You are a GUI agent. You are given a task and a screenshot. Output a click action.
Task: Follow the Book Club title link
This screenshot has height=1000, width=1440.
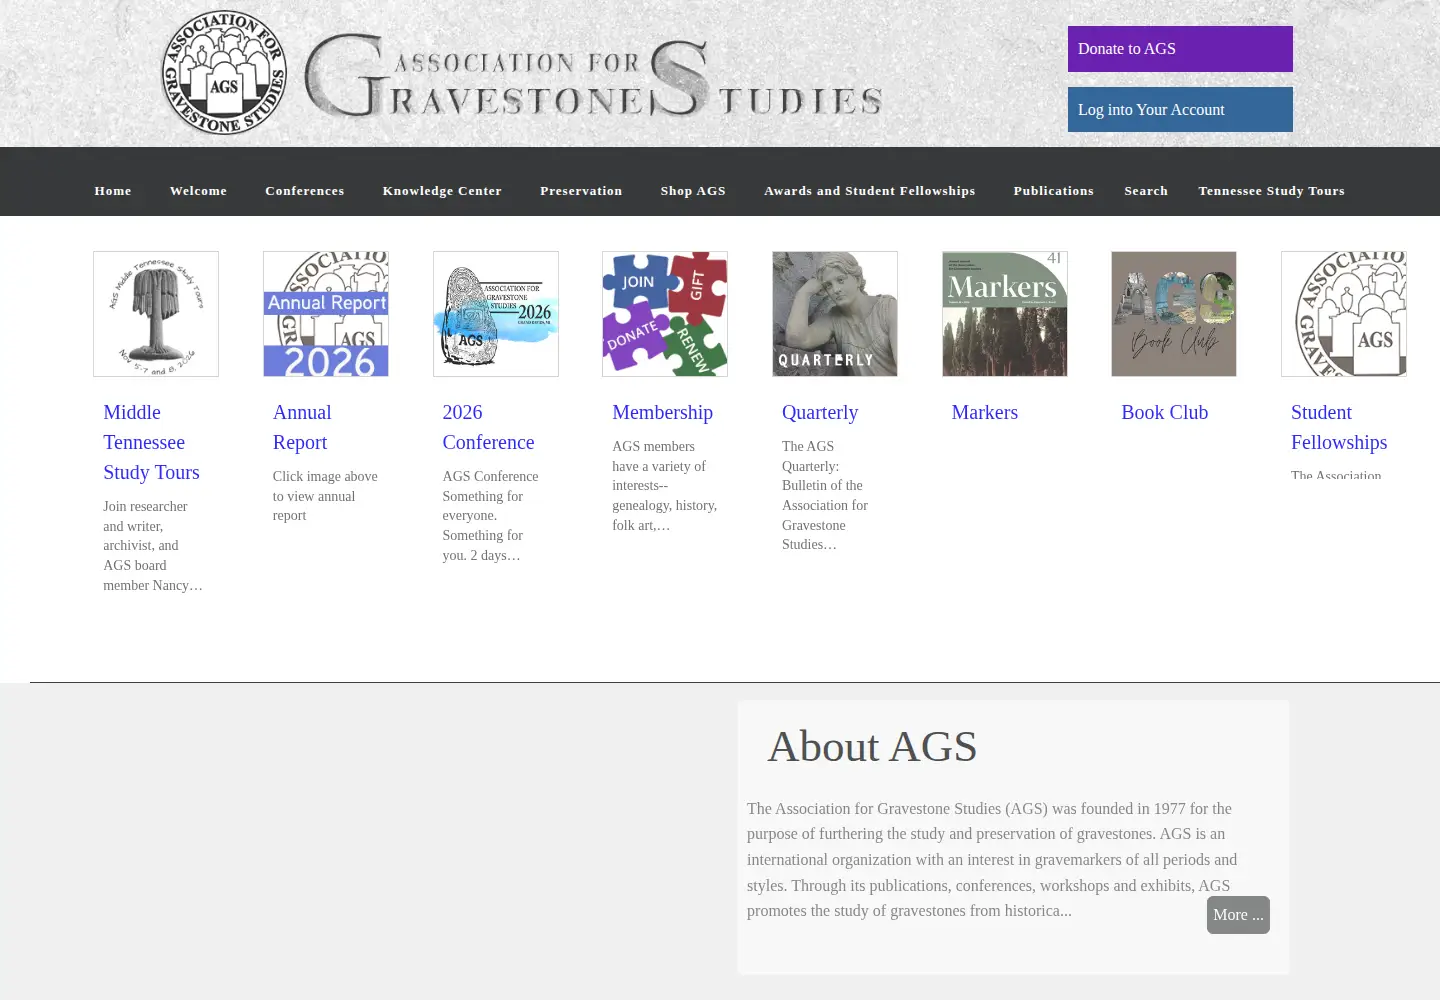[1165, 412]
